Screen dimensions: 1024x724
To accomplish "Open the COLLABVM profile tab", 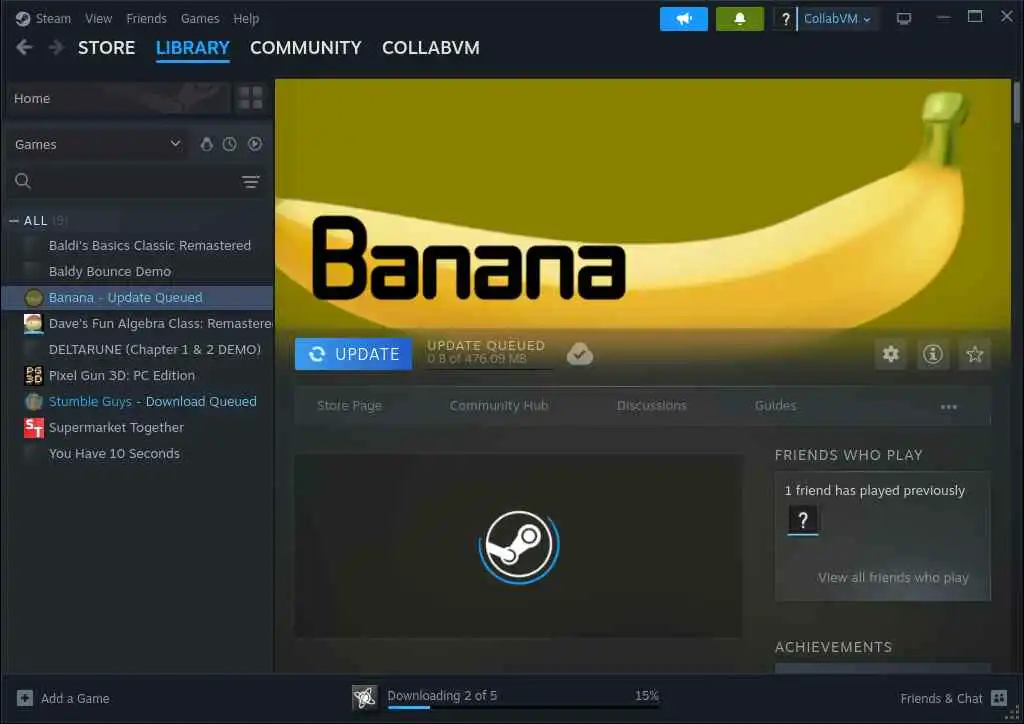I will click(431, 48).
